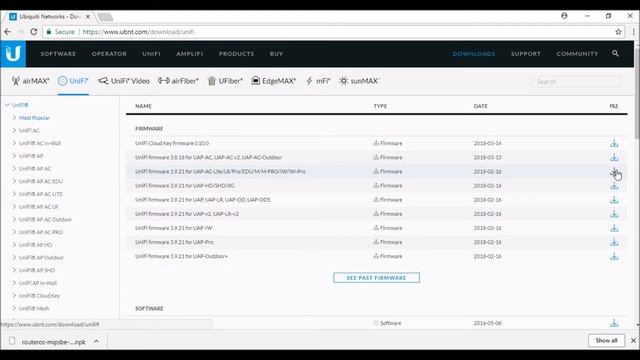
Task: Download firmware 3.9.21 for UAP-Pro file
Action: (614, 242)
